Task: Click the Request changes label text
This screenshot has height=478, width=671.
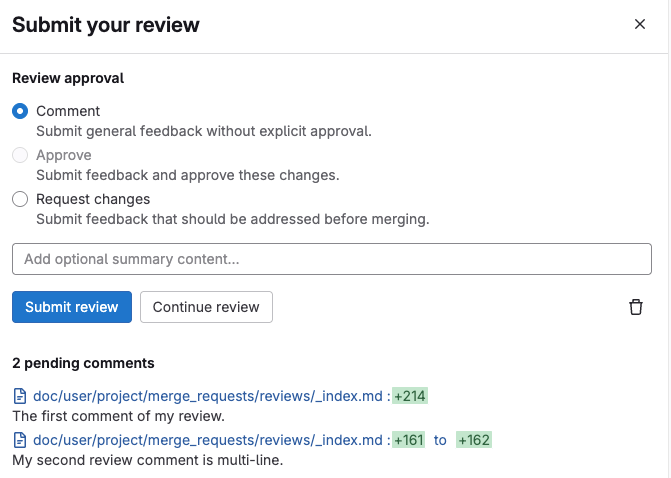Action: [x=93, y=199]
